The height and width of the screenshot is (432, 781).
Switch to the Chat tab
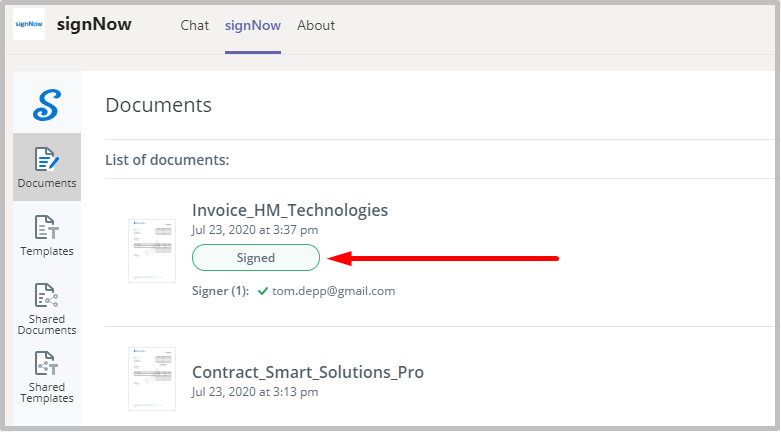195,25
